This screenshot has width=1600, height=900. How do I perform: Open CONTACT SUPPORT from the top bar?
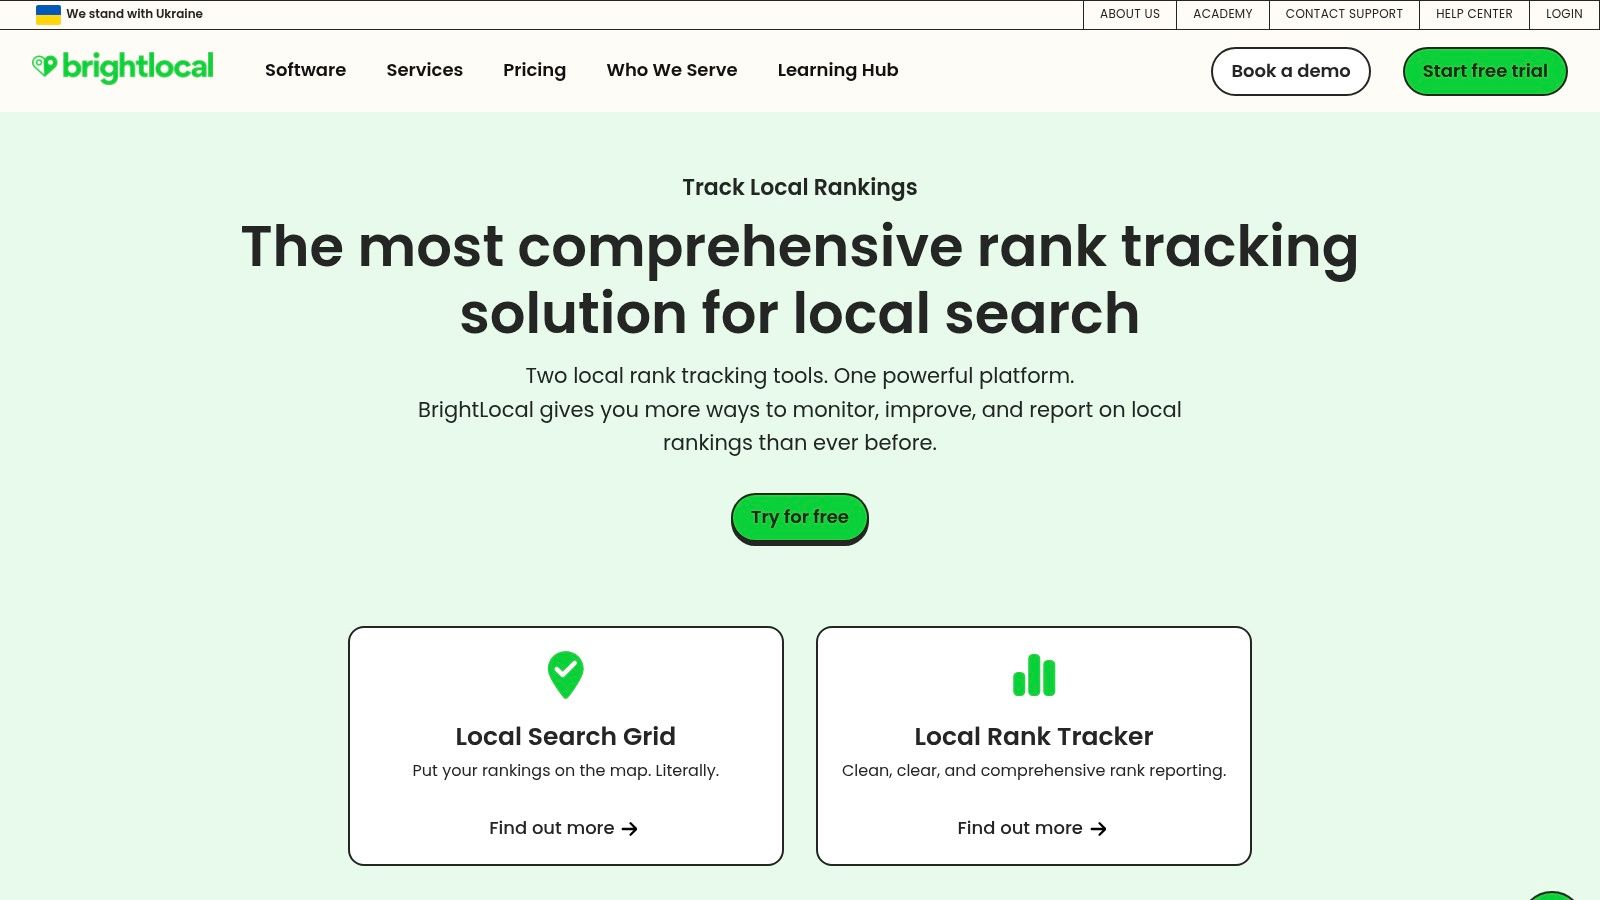tap(1344, 14)
